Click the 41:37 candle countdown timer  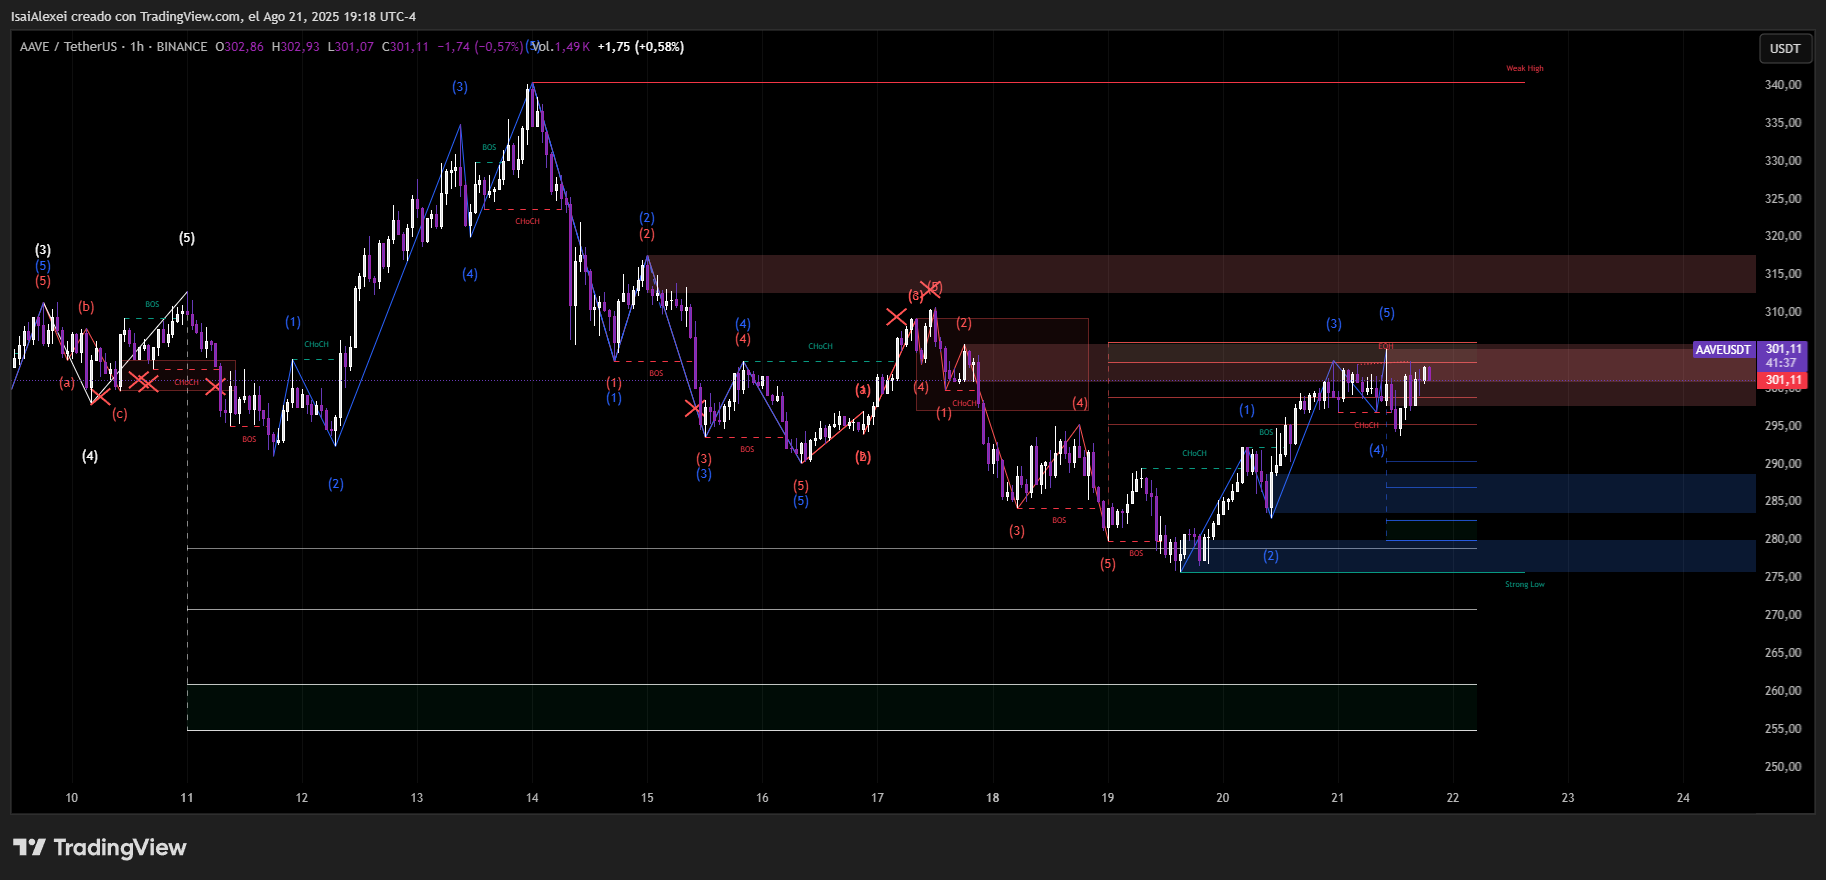[x=1781, y=363]
